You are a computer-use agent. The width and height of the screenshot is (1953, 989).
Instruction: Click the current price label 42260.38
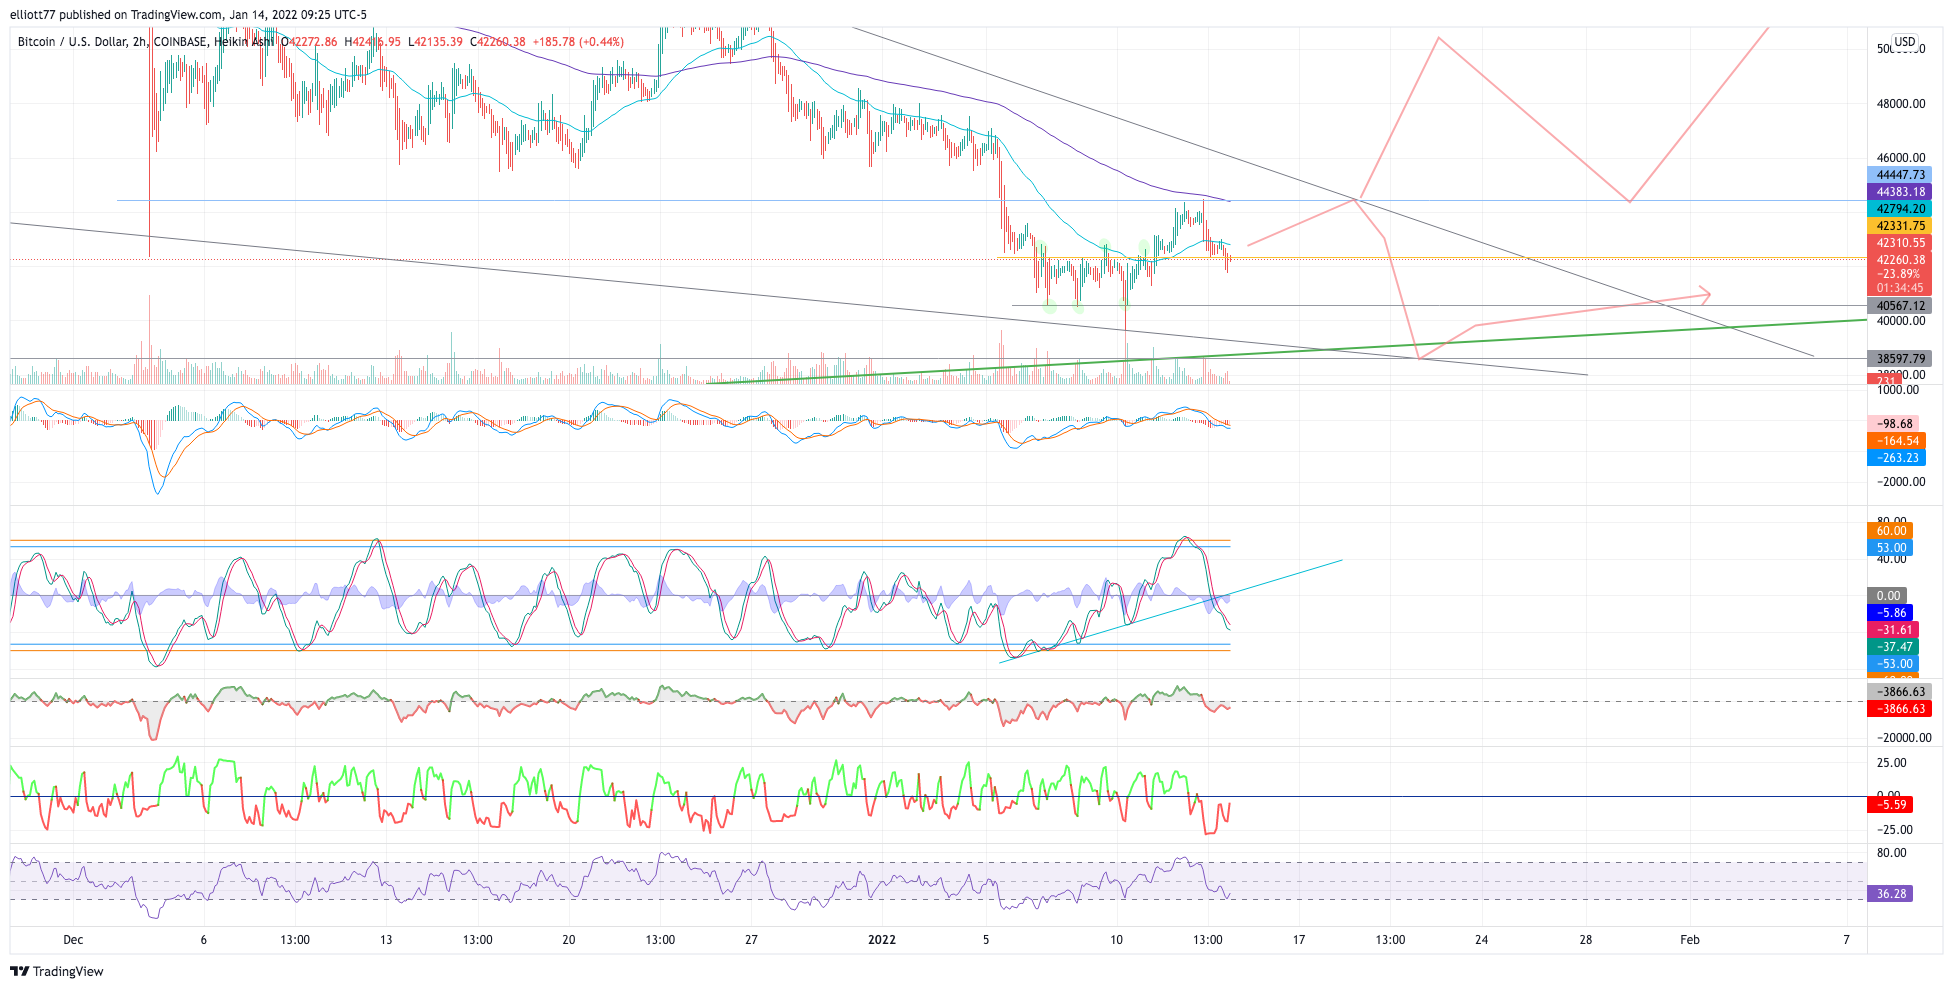click(x=1899, y=260)
